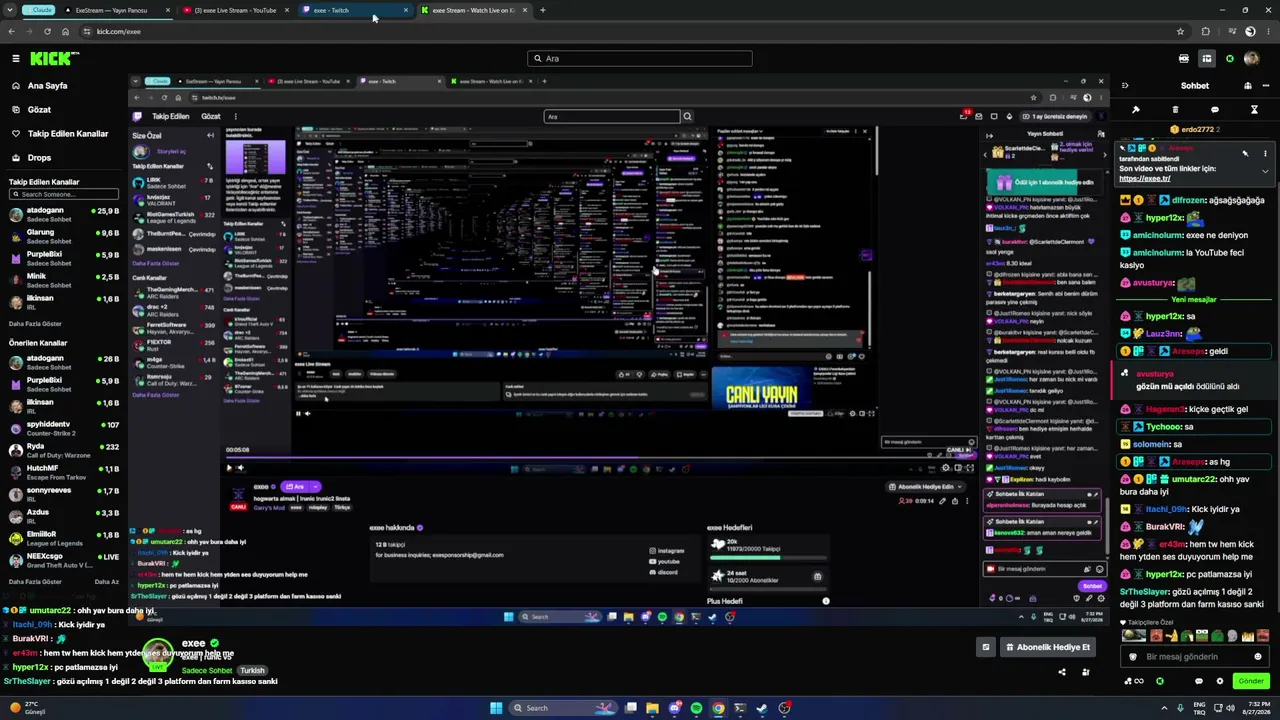
Task: Collapse the pinned message with chevron
Action: (x=1265, y=171)
